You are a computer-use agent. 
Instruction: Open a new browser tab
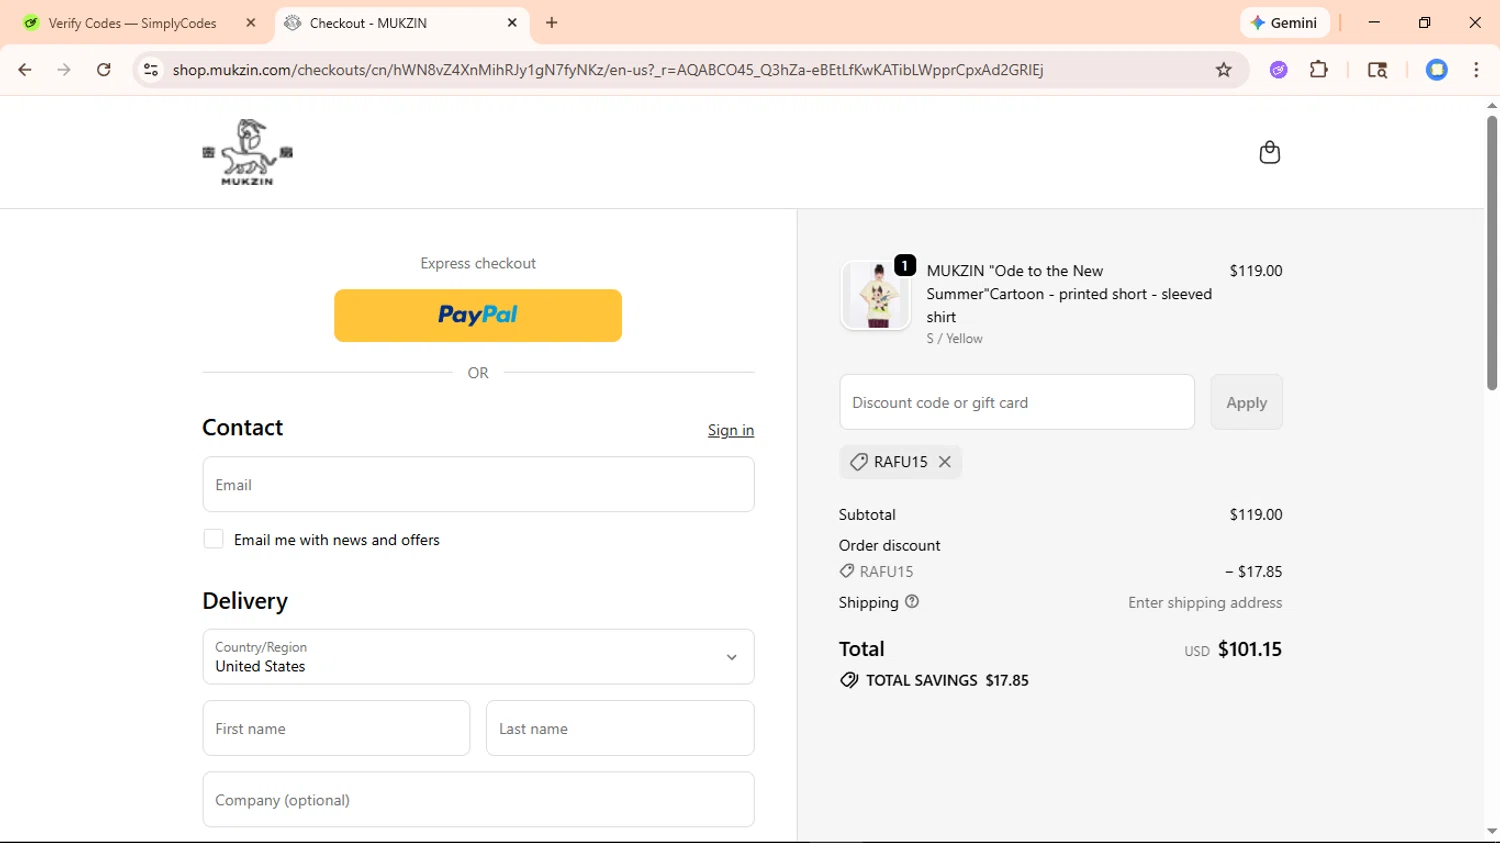[552, 23]
